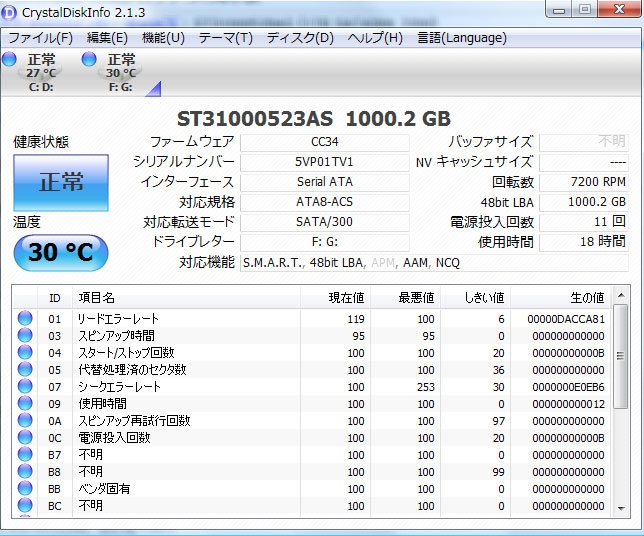Click the 48bit LBA value 1000.2 GB

[x=584, y=202]
